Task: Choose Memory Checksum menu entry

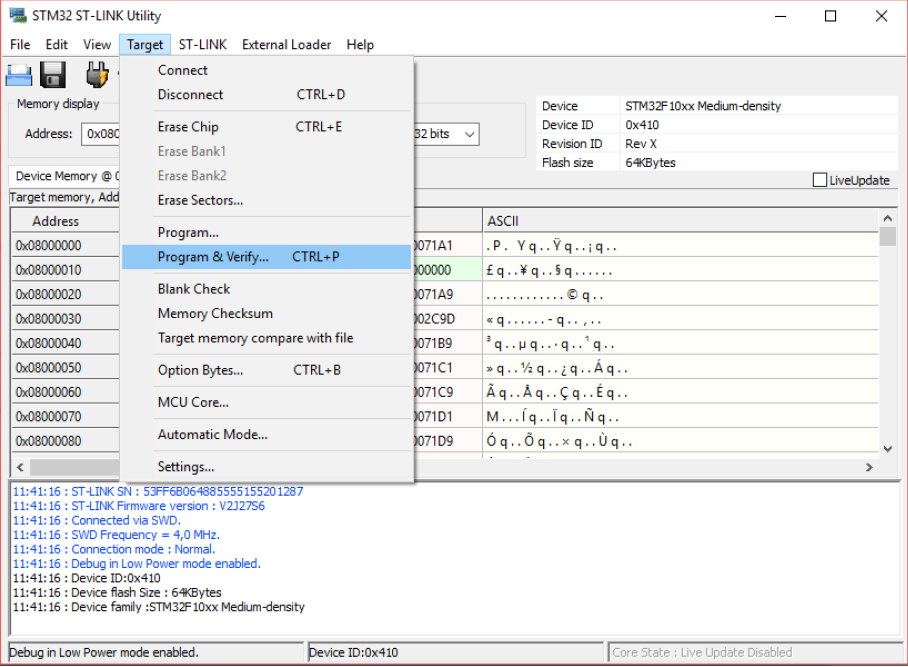Action: 266,313
